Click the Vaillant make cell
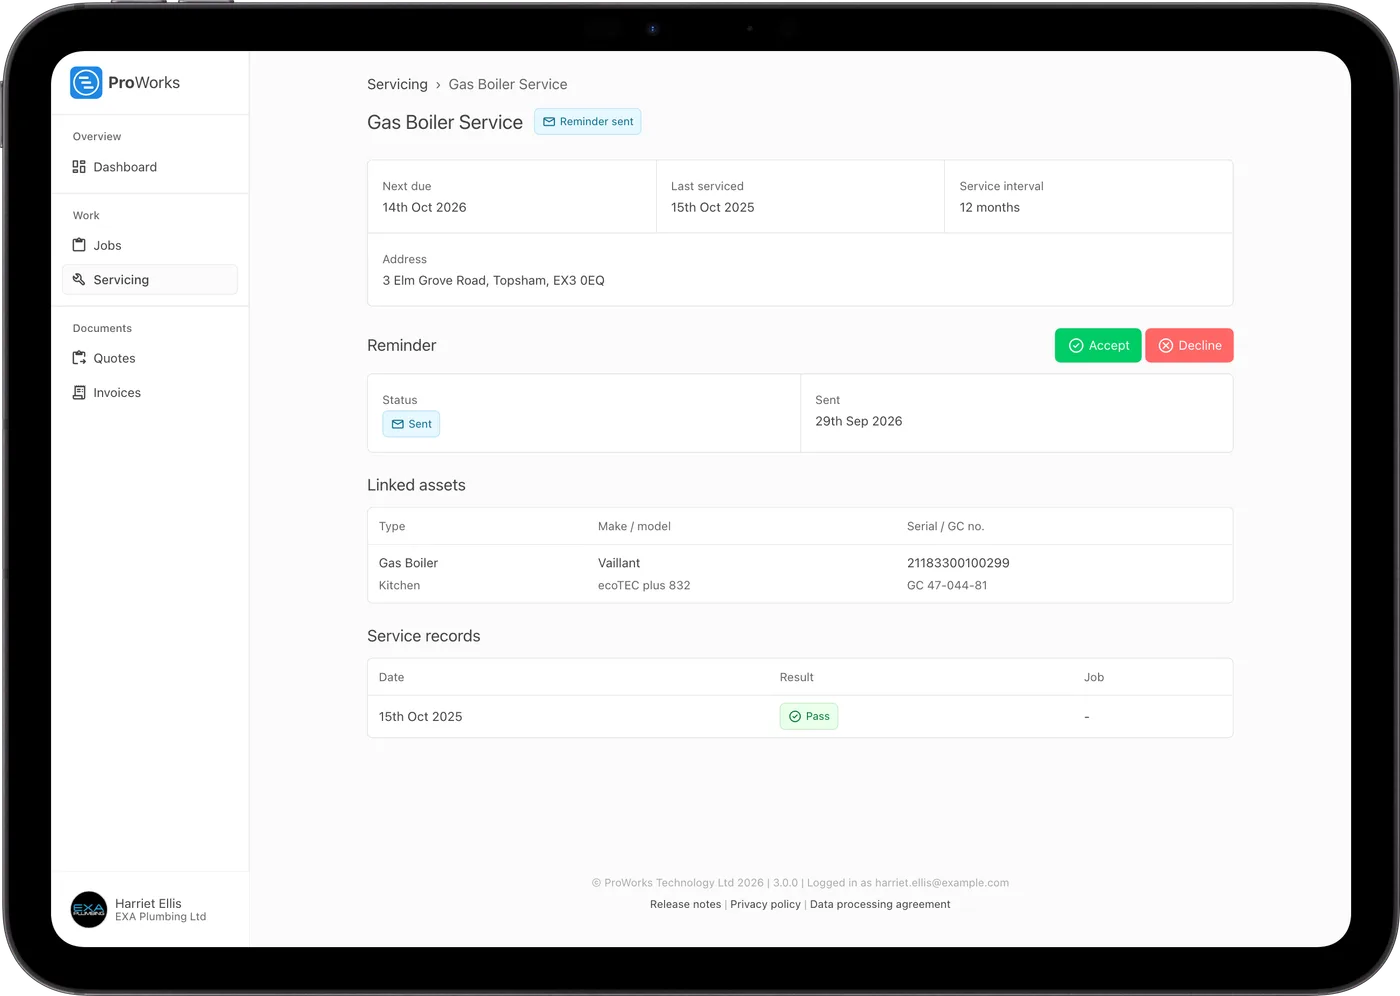This screenshot has height=996, width=1400. tap(619, 563)
